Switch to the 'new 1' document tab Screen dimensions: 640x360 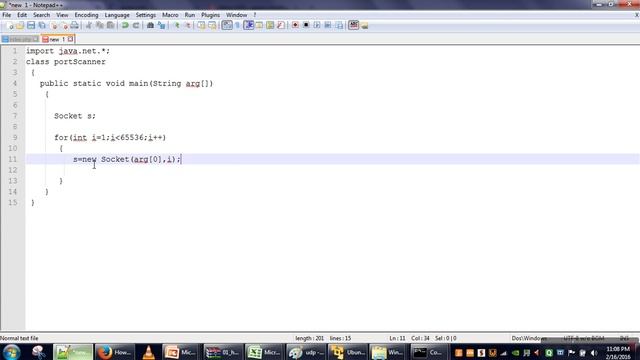(x=57, y=39)
